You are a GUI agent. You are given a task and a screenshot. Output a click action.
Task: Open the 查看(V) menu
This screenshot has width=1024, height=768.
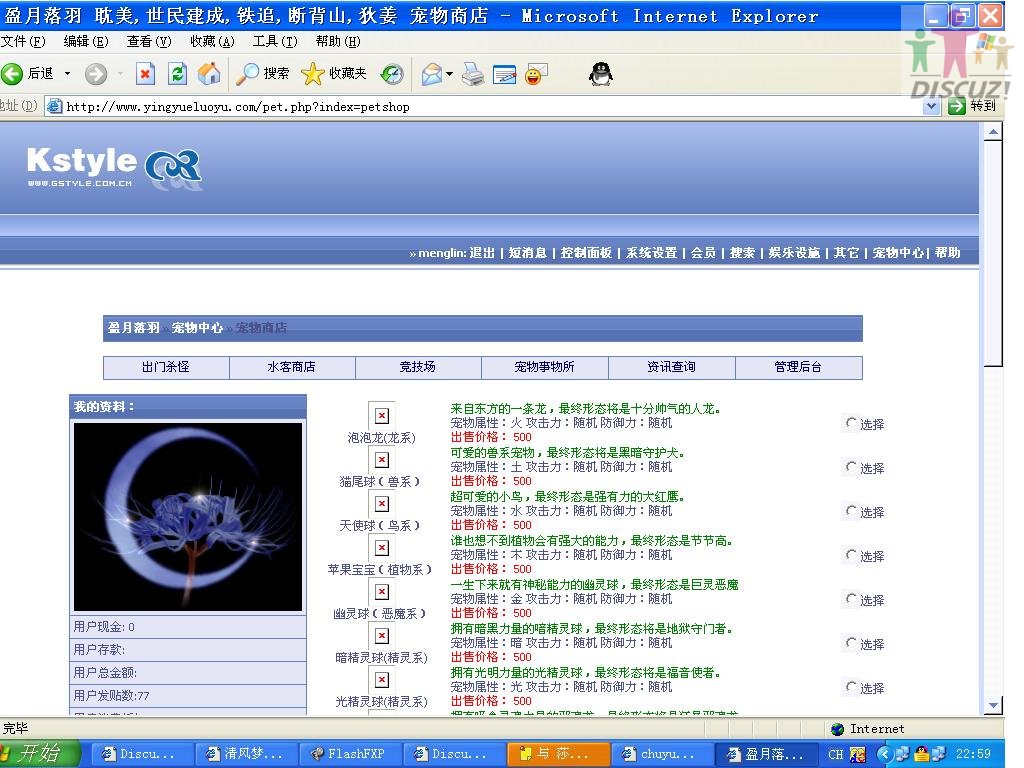(149, 41)
